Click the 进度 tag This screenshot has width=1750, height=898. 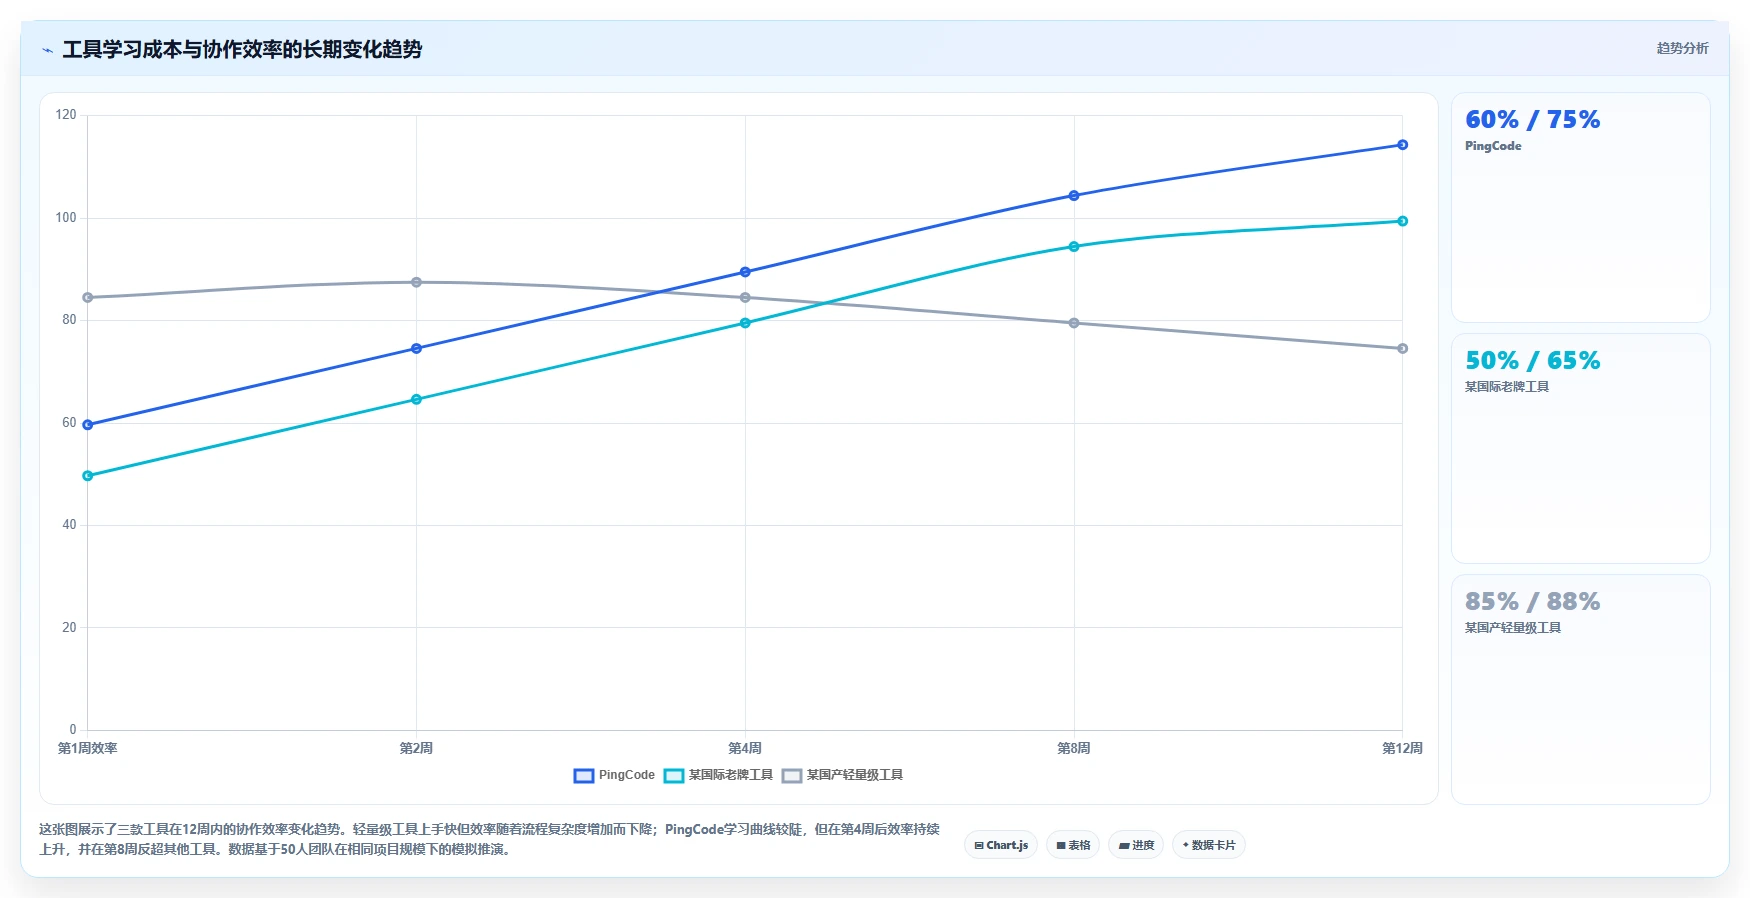[1136, 845]
